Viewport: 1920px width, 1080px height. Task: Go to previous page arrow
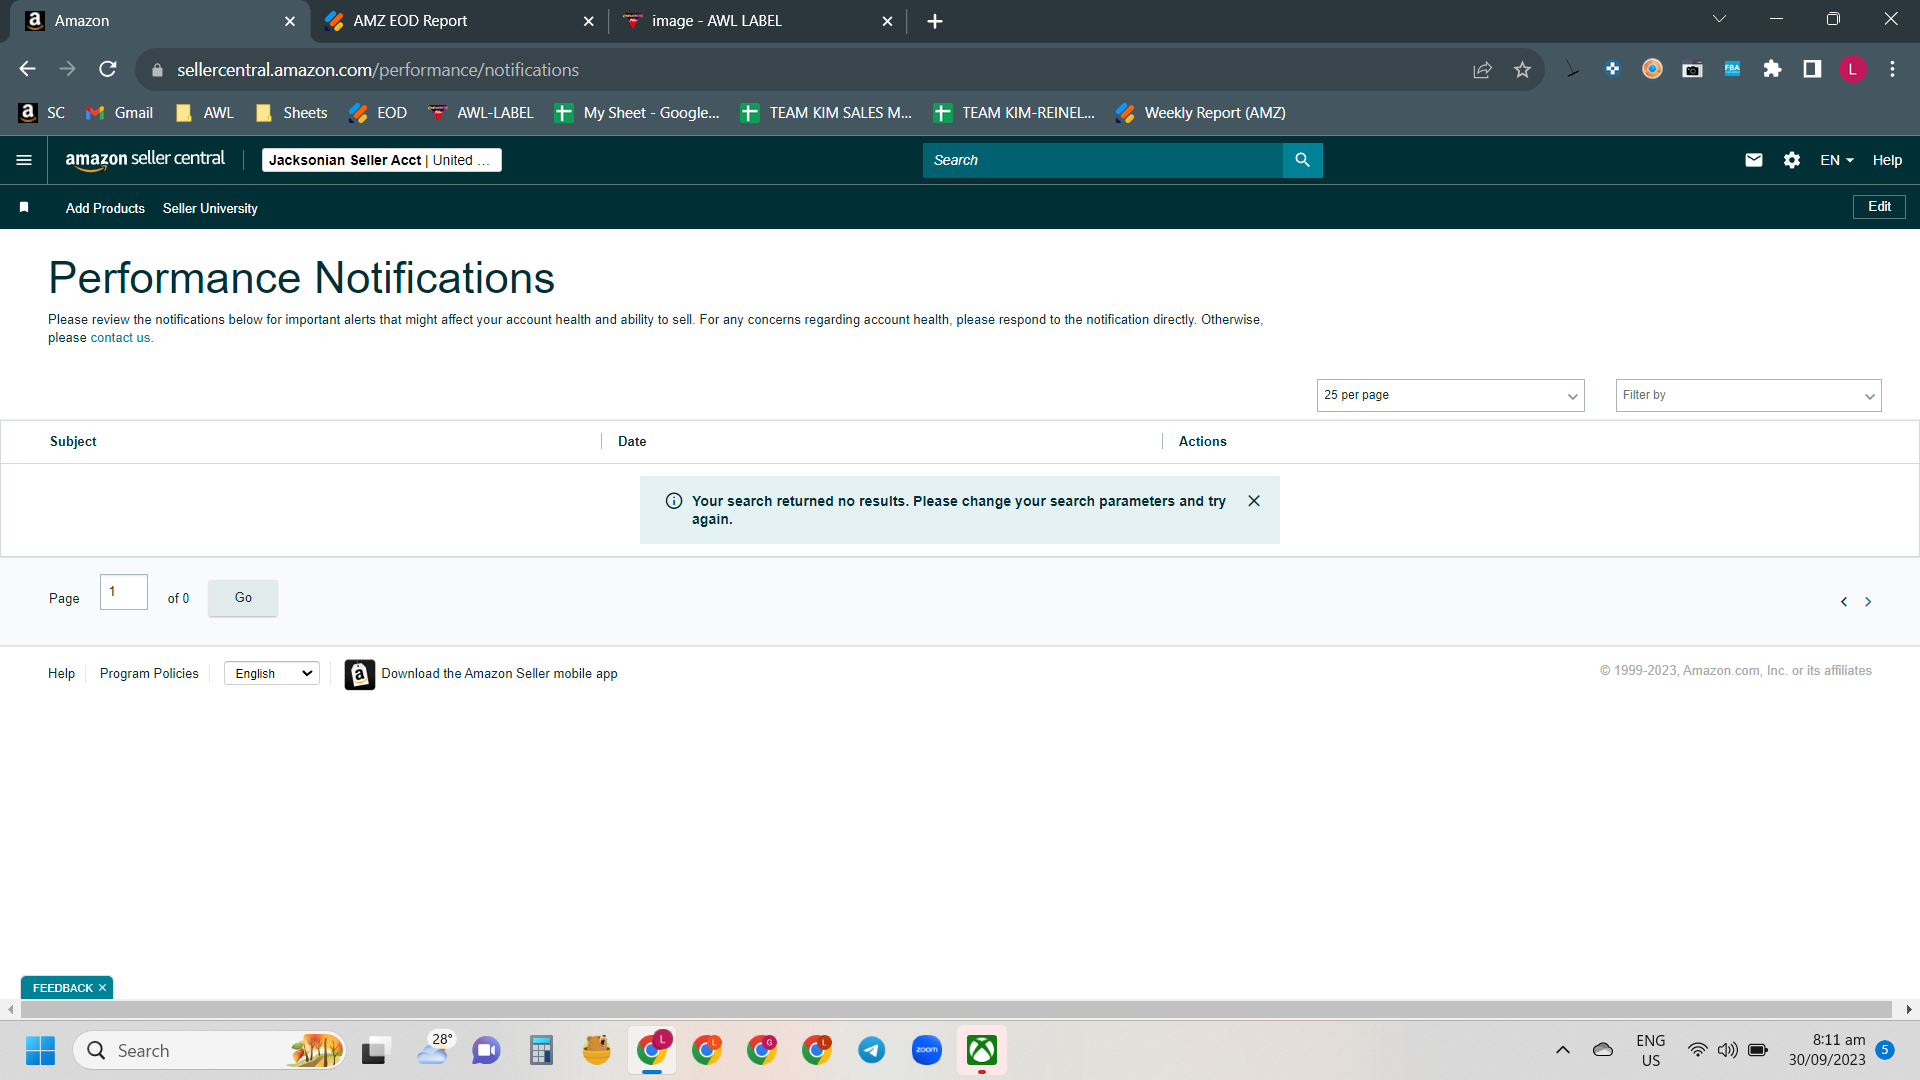(x=1844, y=602)
